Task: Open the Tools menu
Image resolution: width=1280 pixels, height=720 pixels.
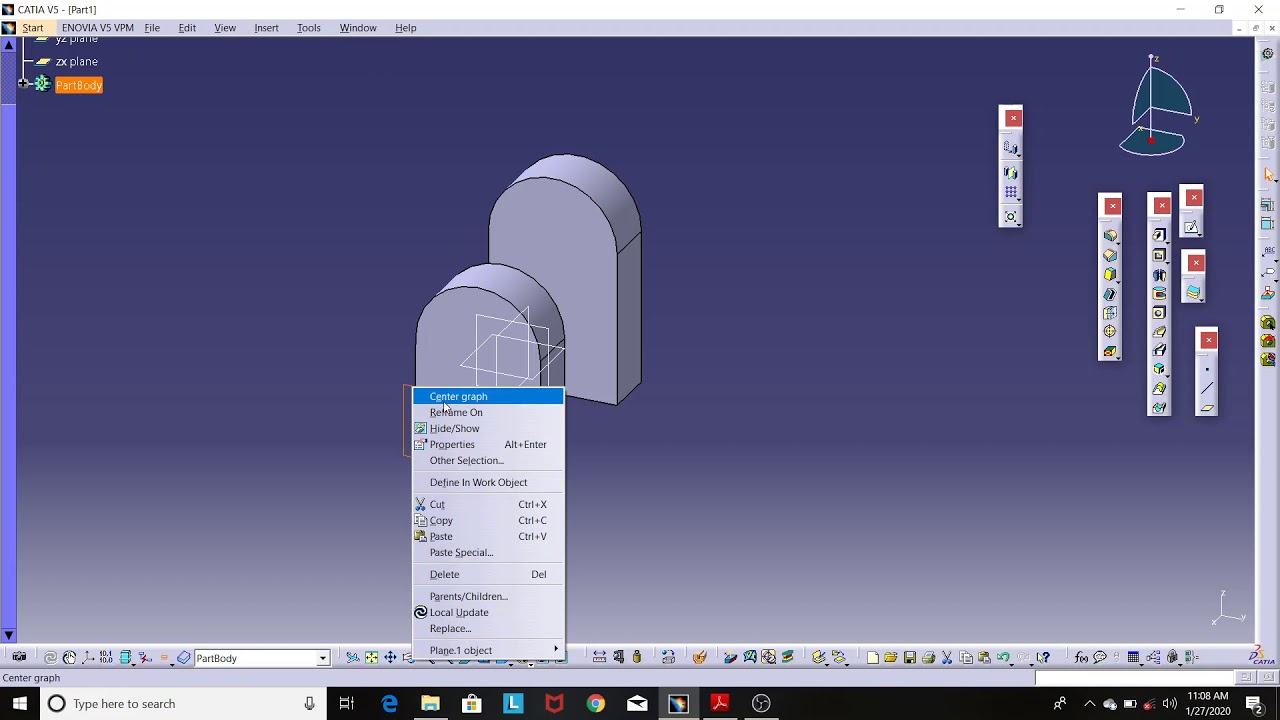Action: [x=308, y=28]
